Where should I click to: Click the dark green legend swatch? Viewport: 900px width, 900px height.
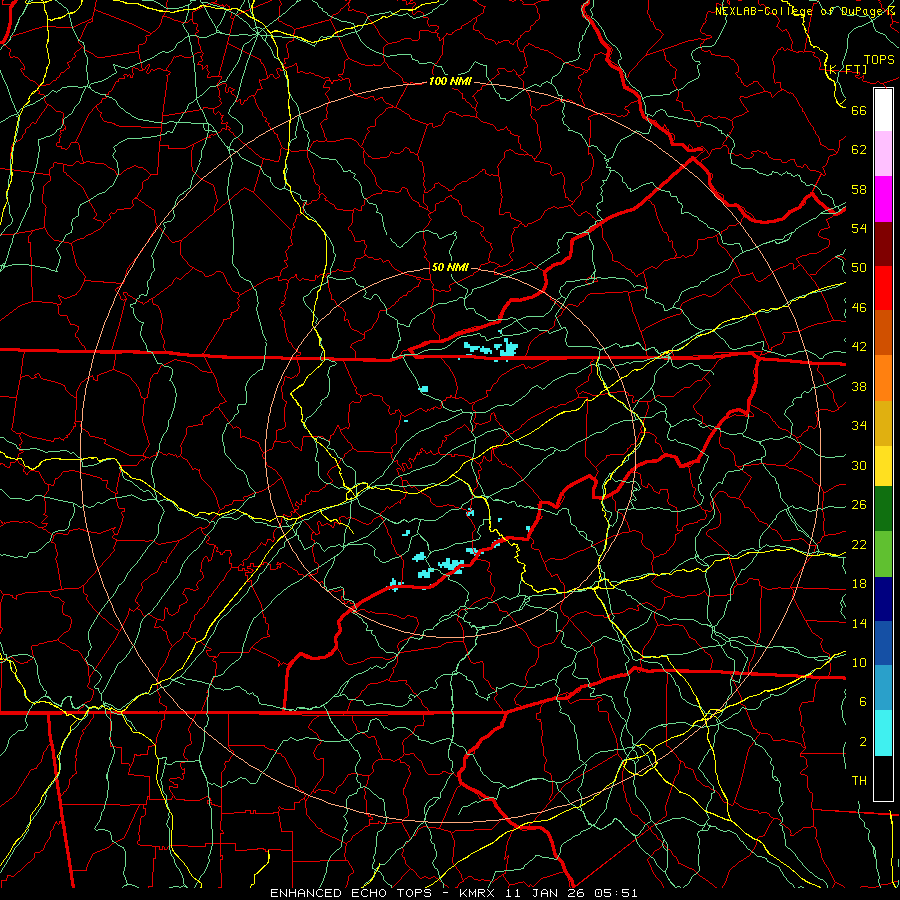883,509
